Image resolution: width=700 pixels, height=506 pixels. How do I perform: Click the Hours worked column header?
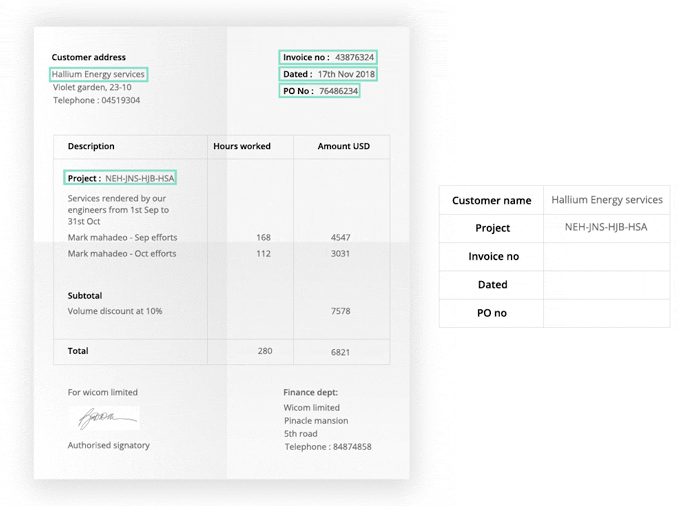tap(242, 146)
